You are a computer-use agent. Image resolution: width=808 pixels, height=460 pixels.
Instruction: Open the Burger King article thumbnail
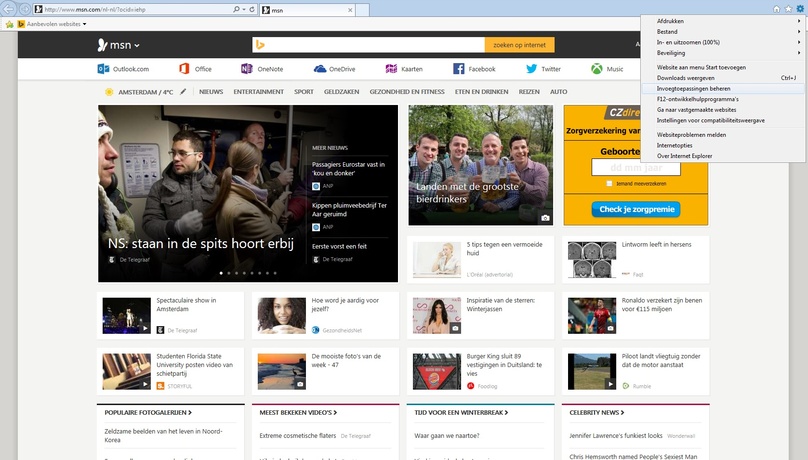[436, 371]
